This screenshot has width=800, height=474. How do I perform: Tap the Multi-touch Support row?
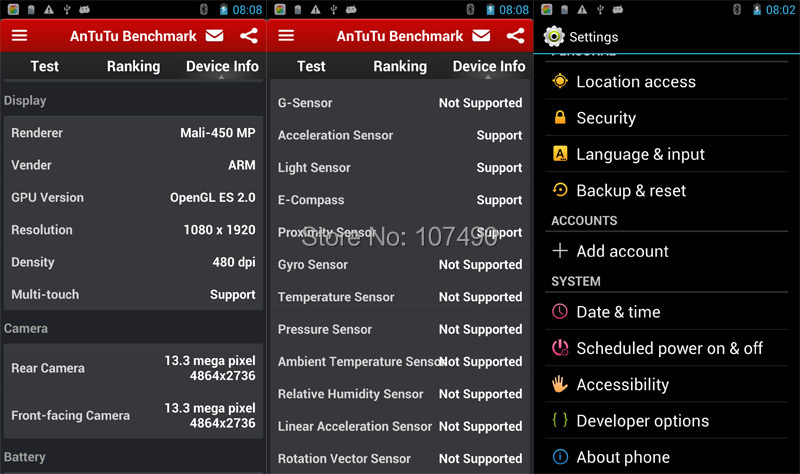click(133, 294)
